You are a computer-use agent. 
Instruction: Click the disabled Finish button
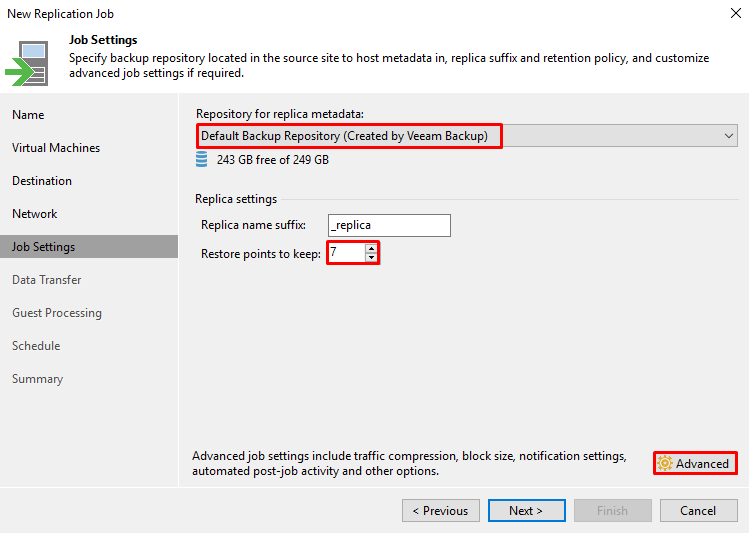(612, 511)
